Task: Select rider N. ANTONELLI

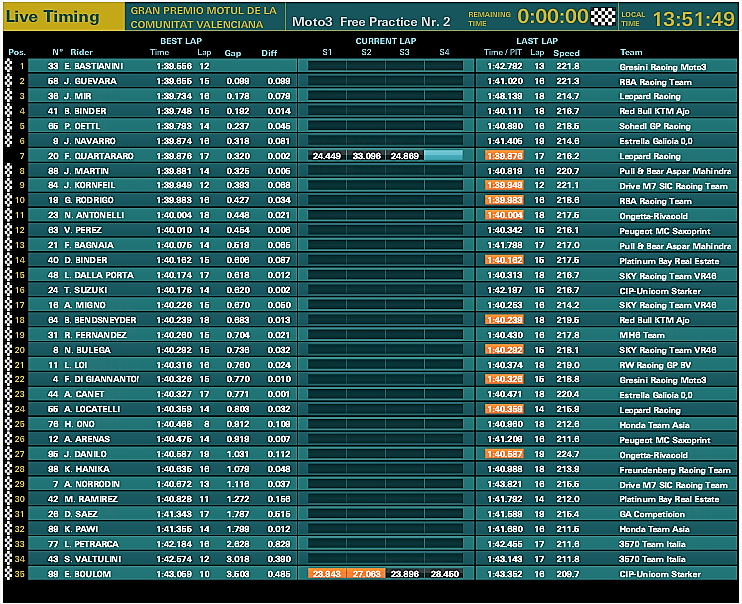Action: pos(94,215)
